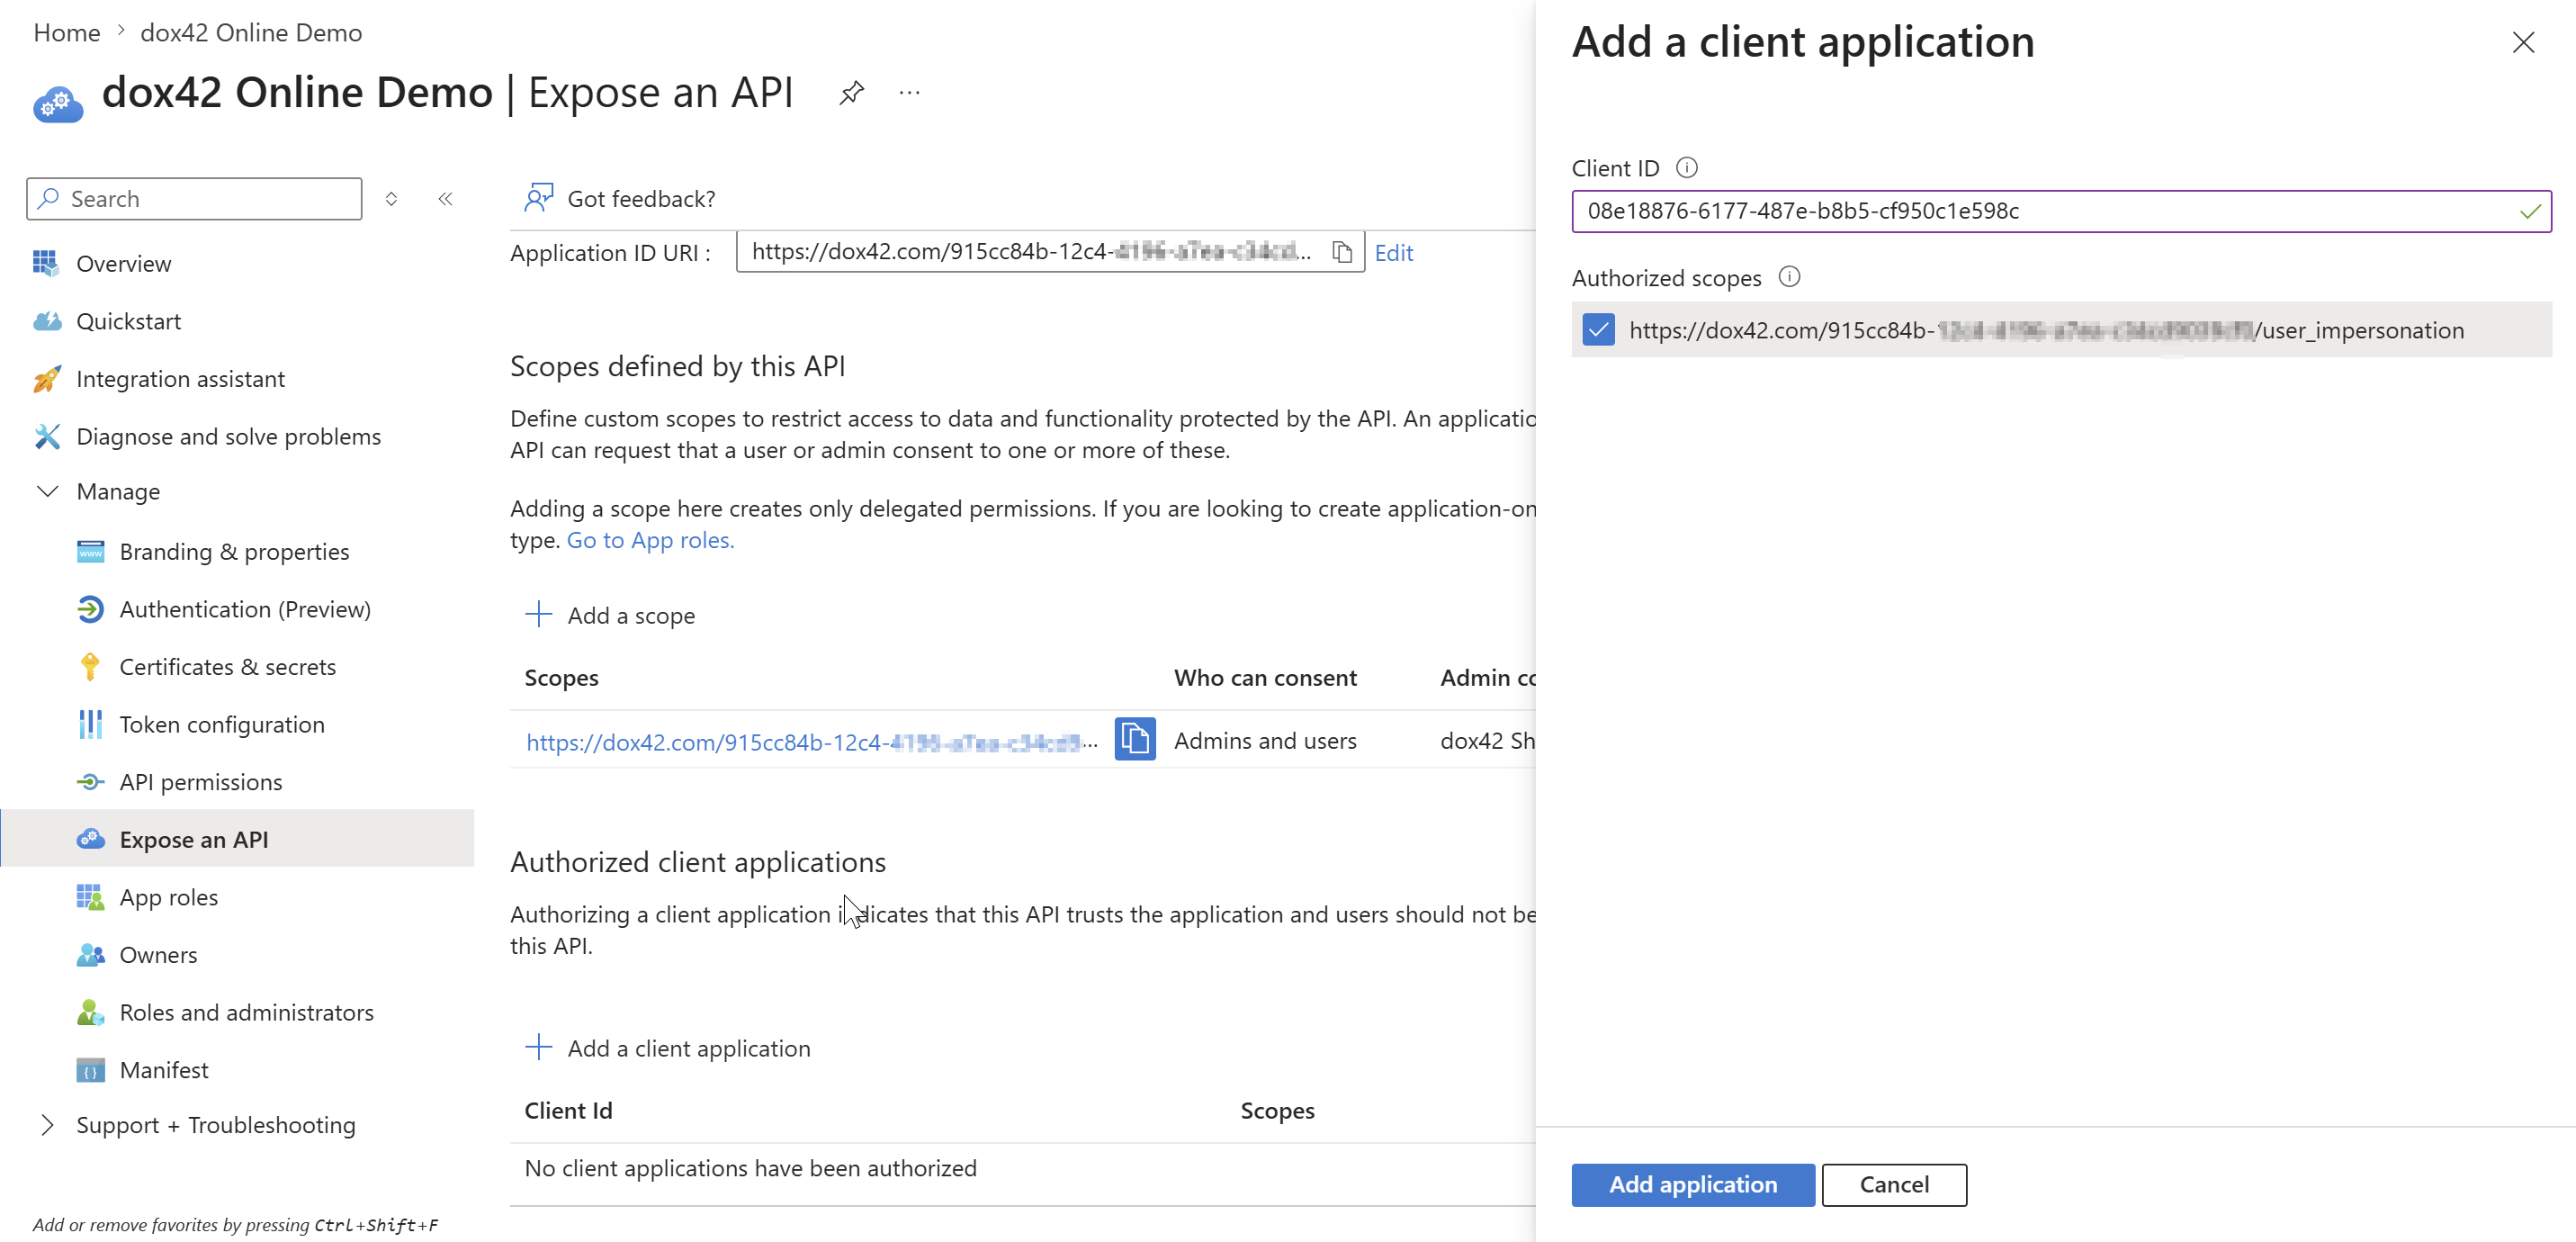Image resolution: width=2576 pixels, height=1242 pixels.
Task: Click 'No client applications have been authorized' text
Action: pyautogui.click(x=750, y=1168)
